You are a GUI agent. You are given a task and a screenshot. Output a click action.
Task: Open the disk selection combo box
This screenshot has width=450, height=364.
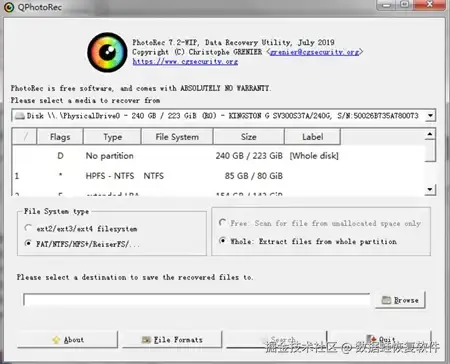pyautogui.click(x=223, y=116)
